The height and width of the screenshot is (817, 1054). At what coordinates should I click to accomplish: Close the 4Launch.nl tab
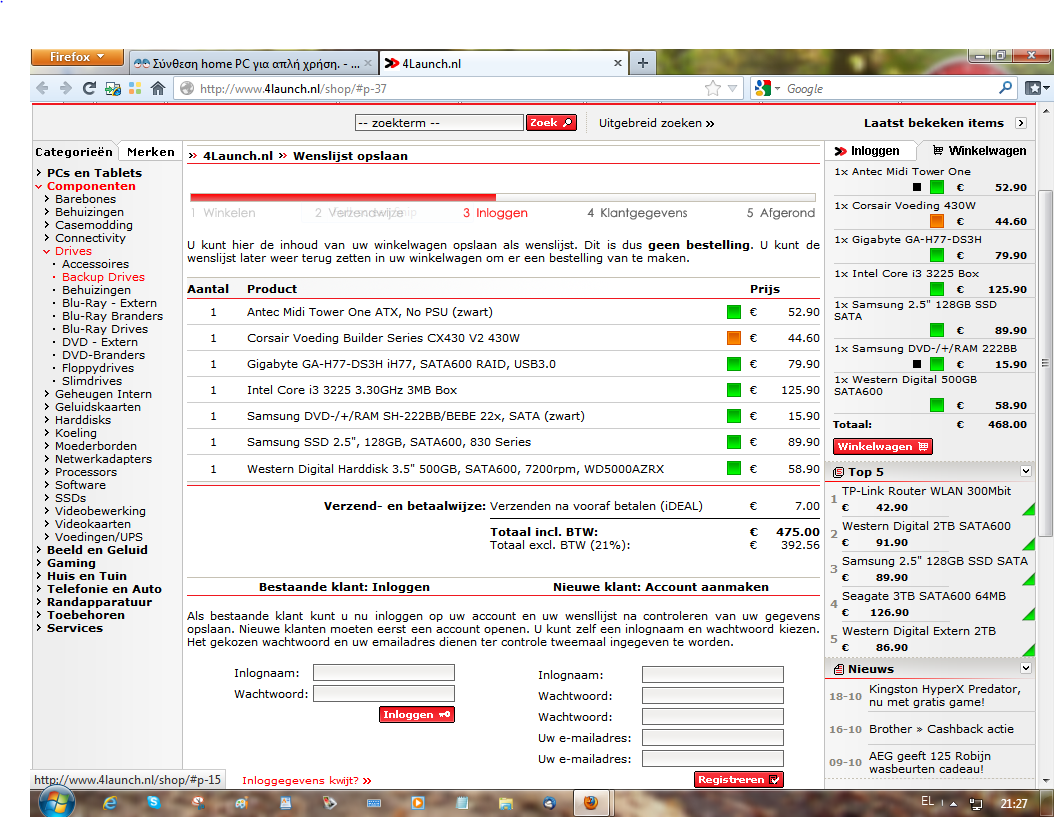[x=618, y=63]
